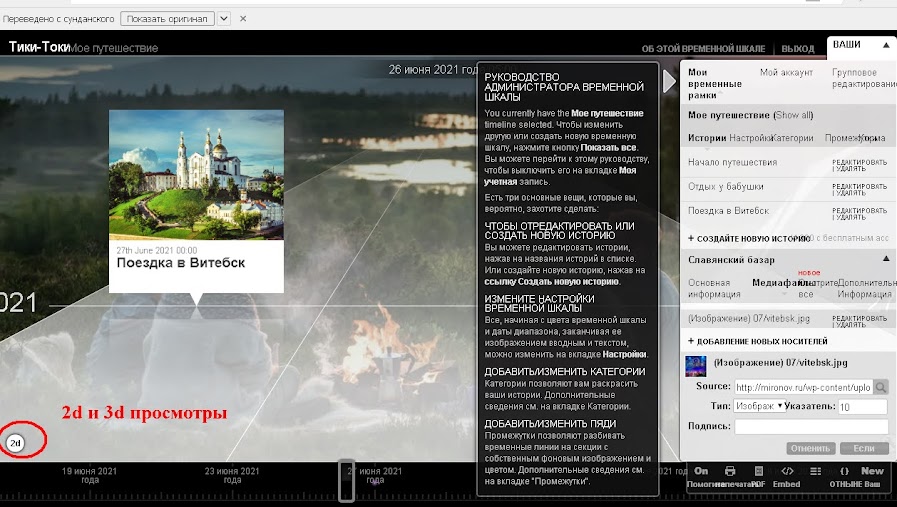
Task: Collapse the admin guide with the arrow
Action: (x=669, y=81)
